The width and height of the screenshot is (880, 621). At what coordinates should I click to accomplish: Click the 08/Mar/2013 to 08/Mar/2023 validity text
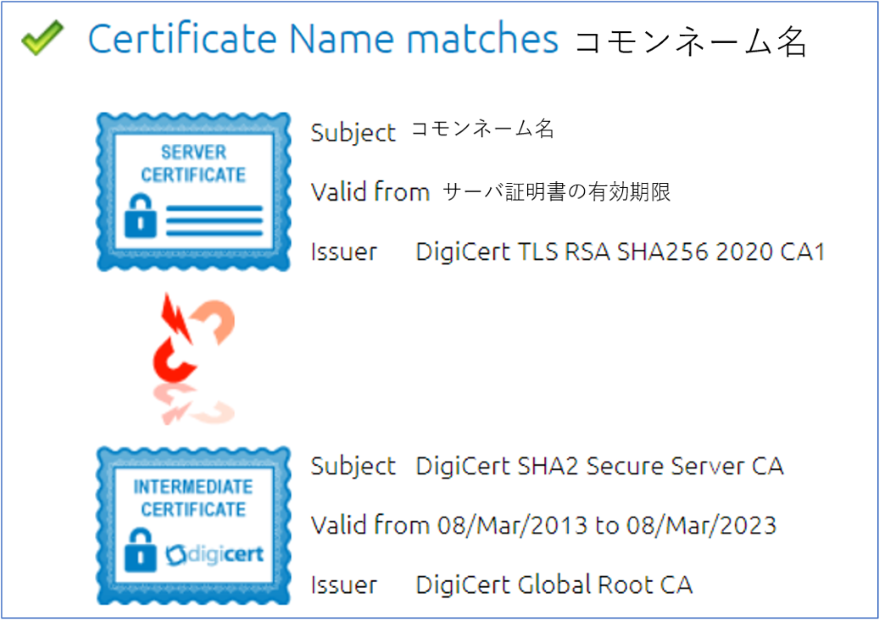(x=607, y=526)
